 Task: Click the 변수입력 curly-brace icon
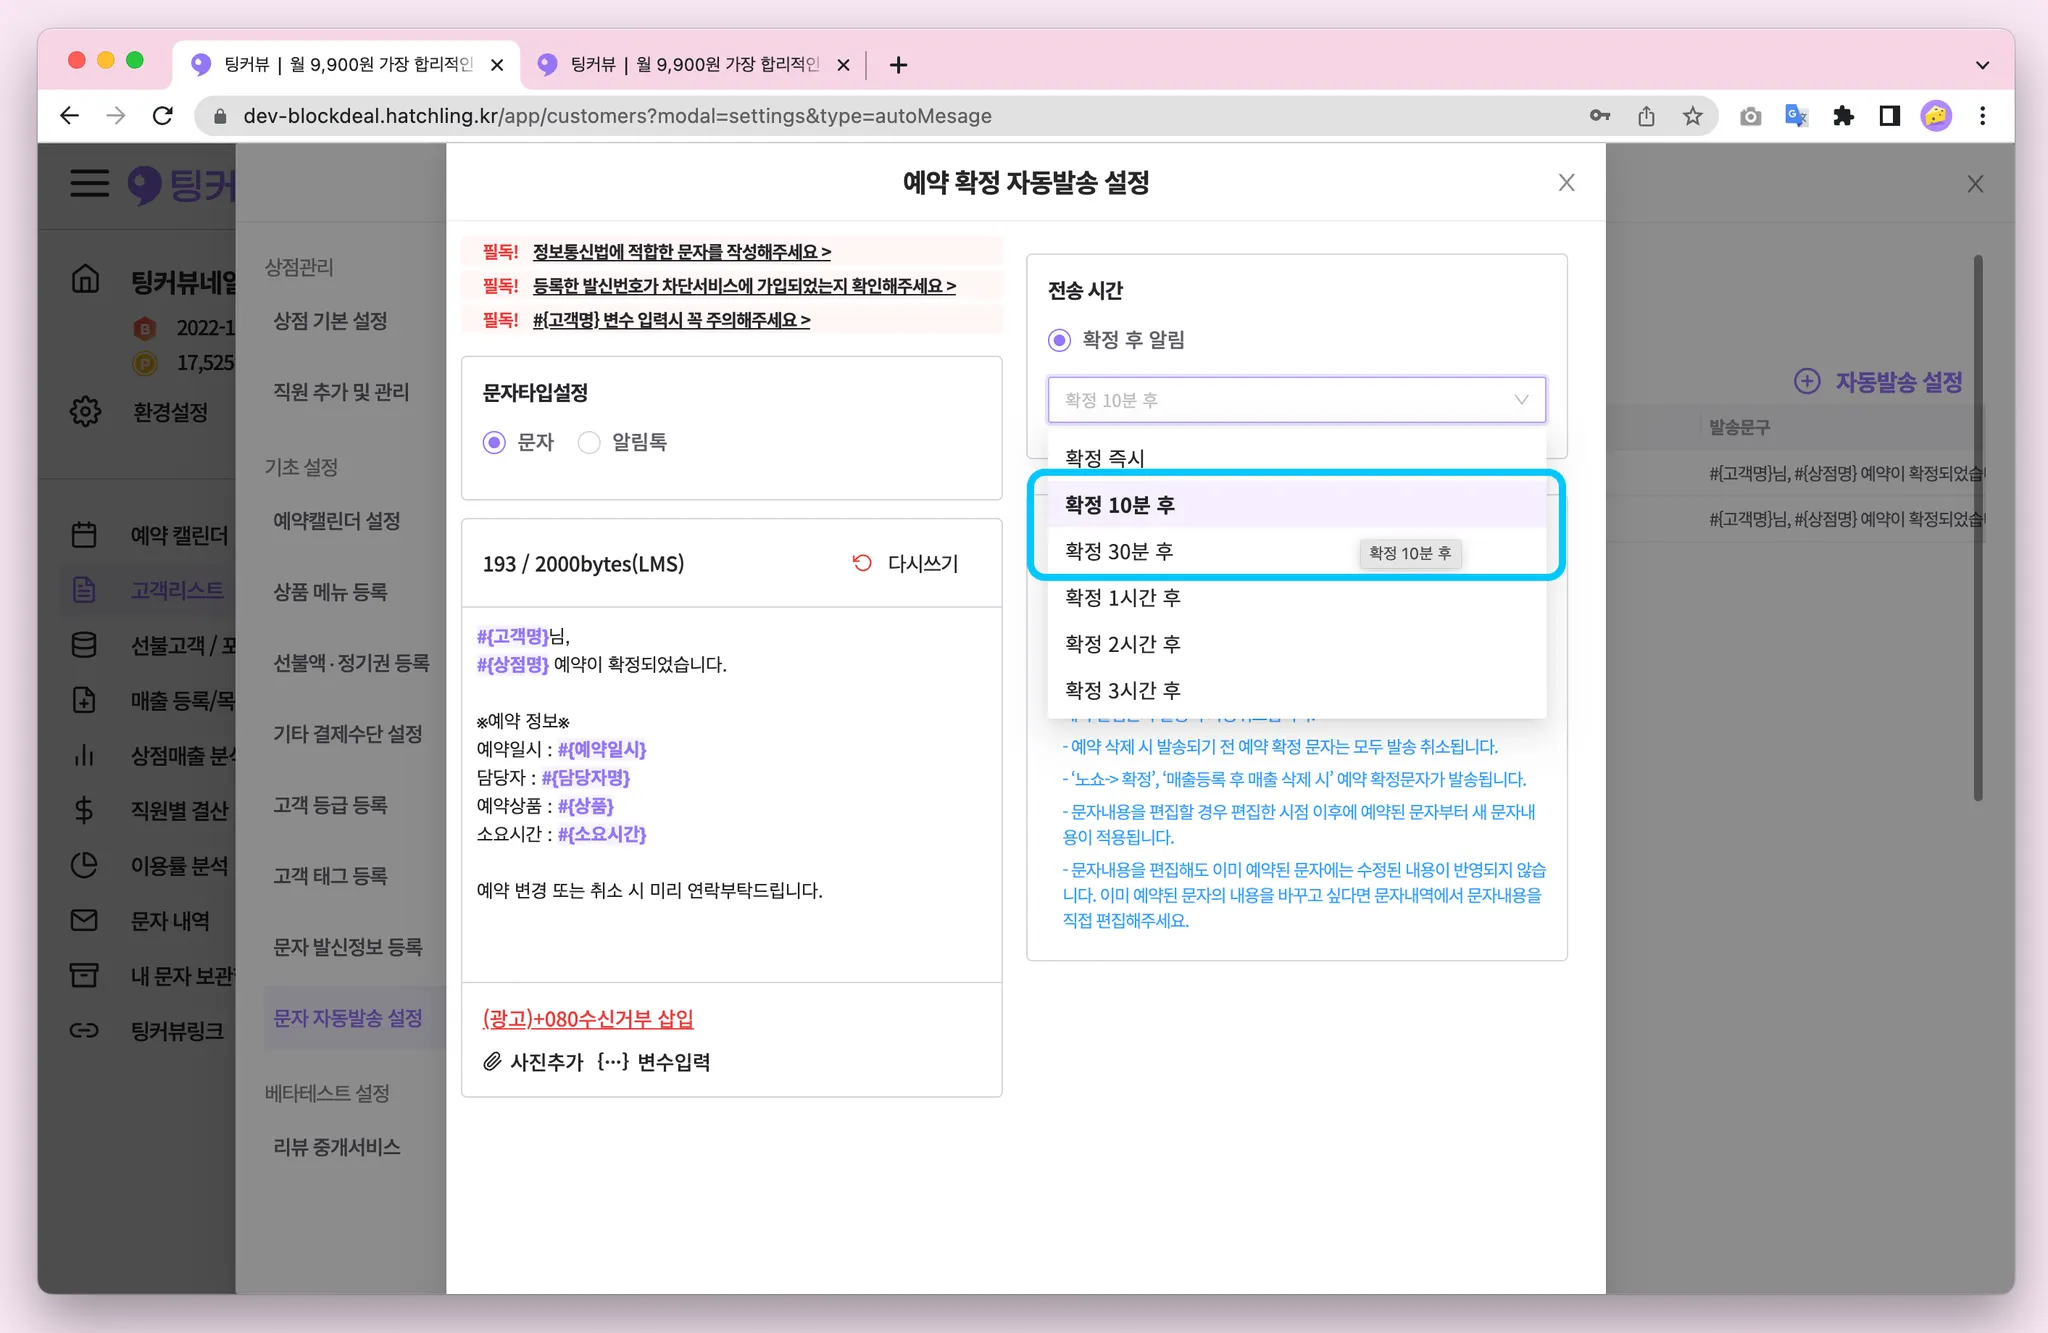point(612,1062)
